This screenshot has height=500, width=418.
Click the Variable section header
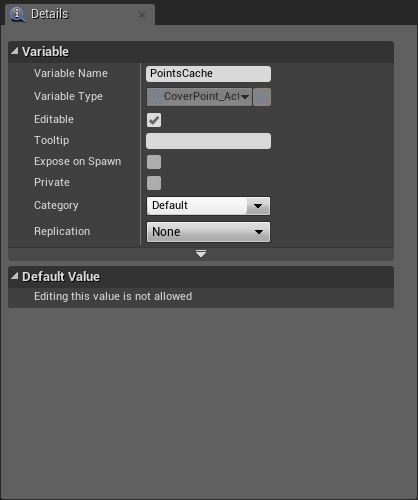click(x=201, y=52)
